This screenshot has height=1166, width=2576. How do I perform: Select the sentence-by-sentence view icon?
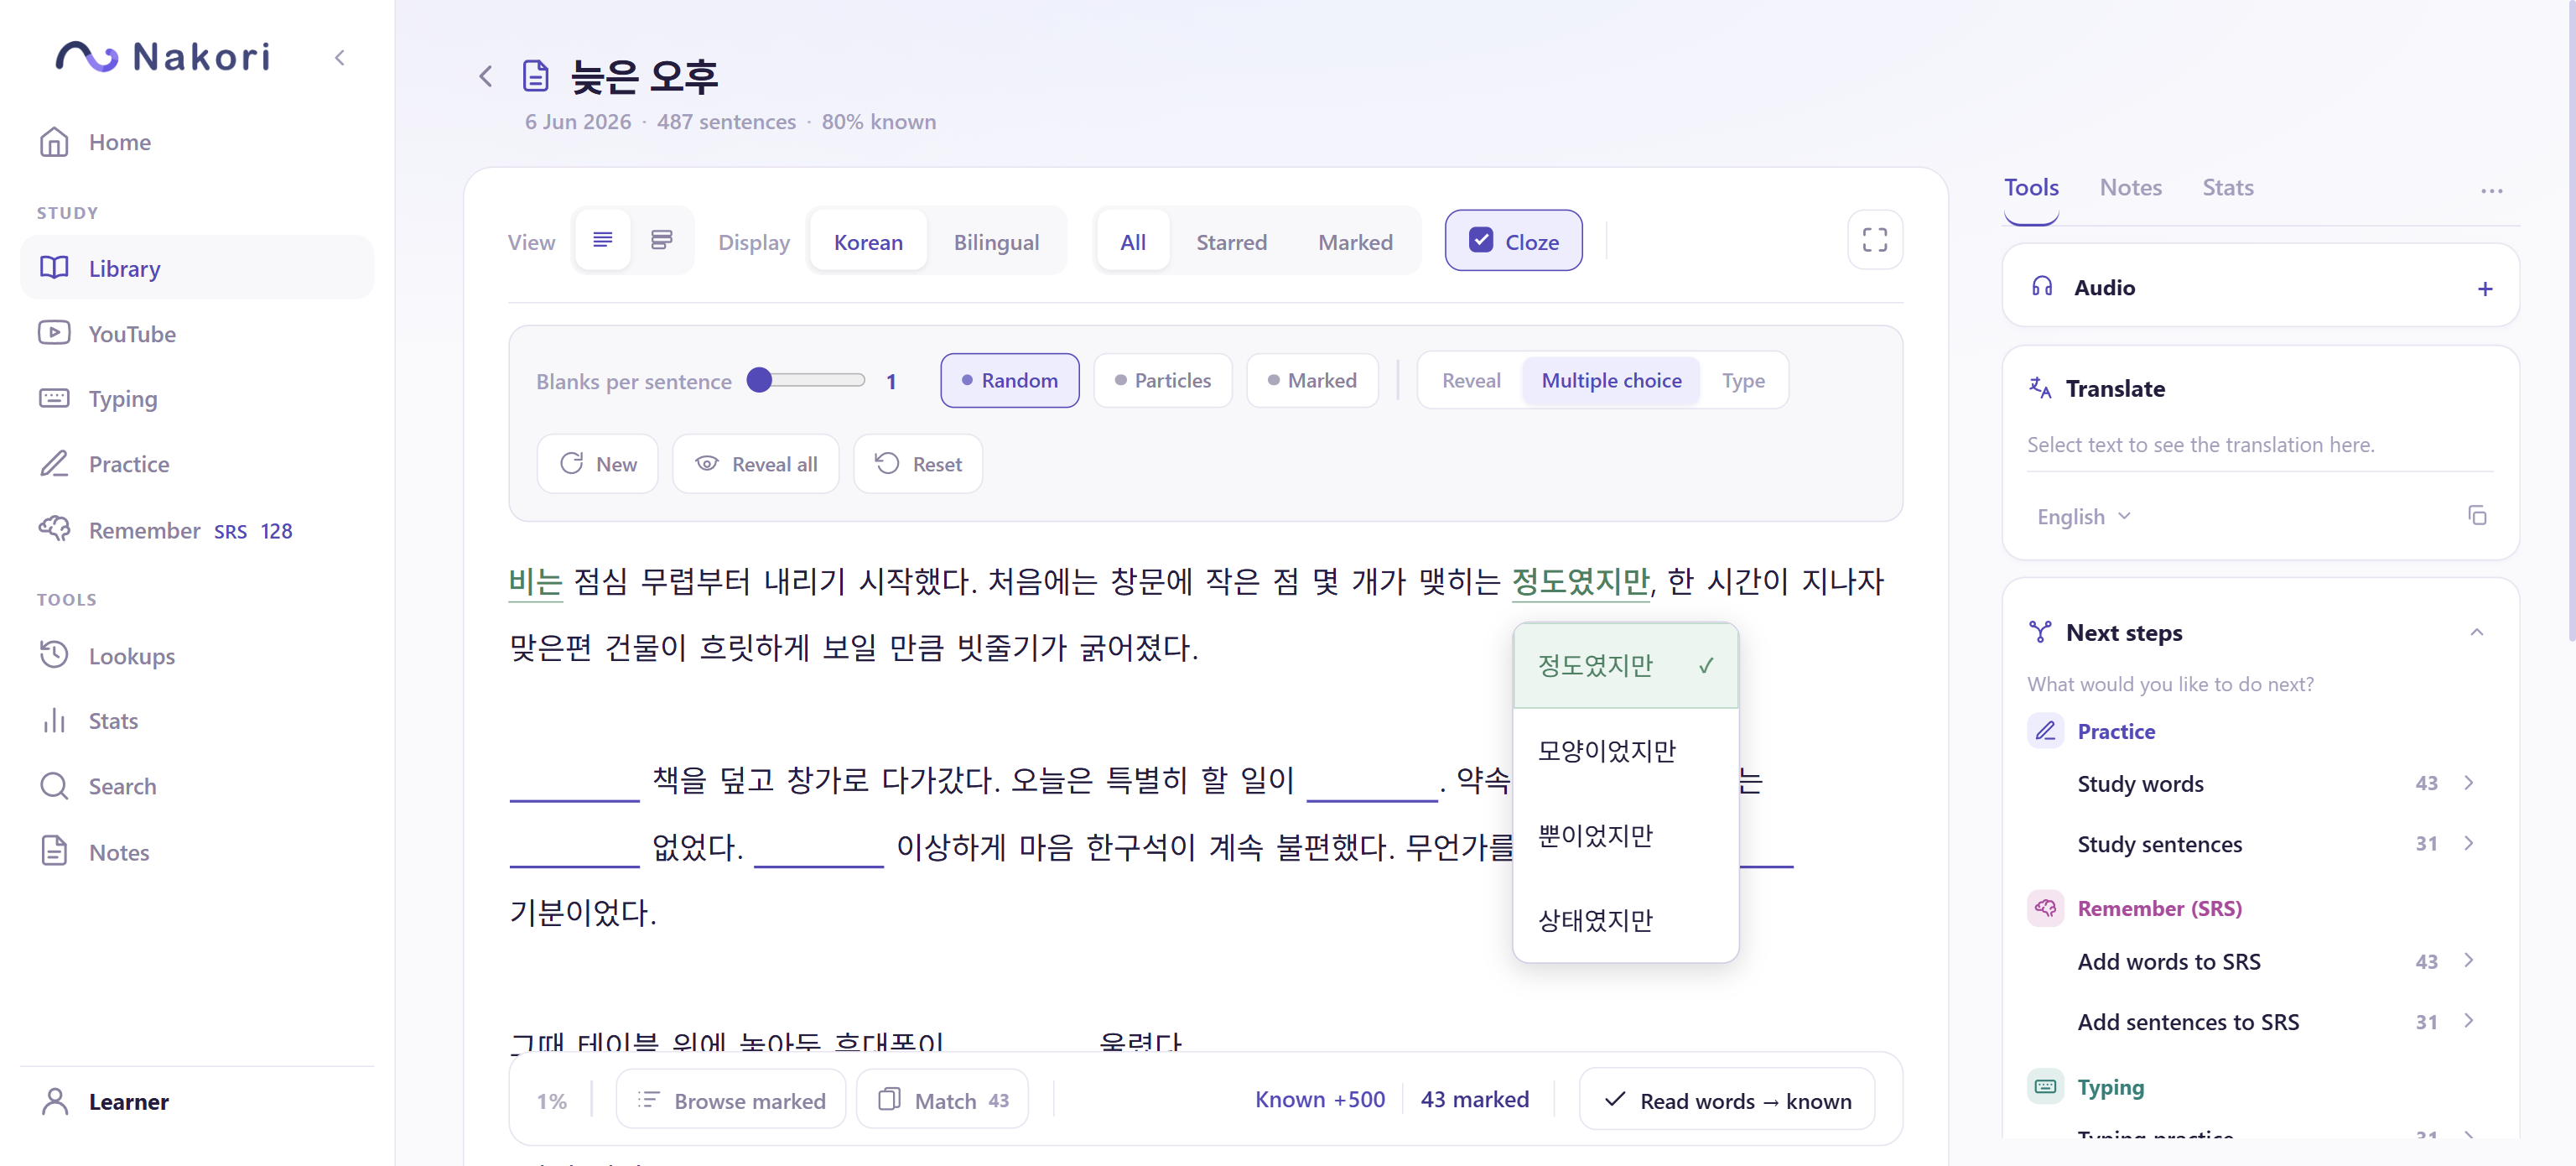click(x=661, y=240)
